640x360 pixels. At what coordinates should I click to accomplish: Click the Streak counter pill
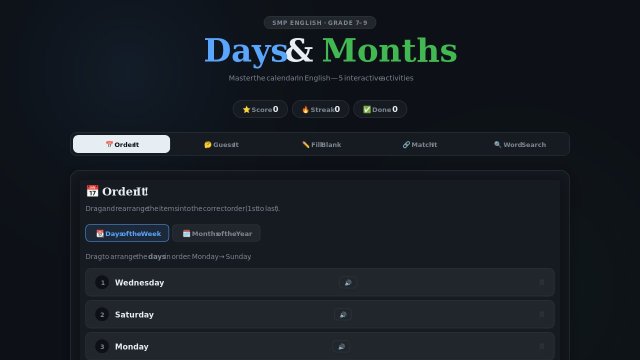(320, 109)
